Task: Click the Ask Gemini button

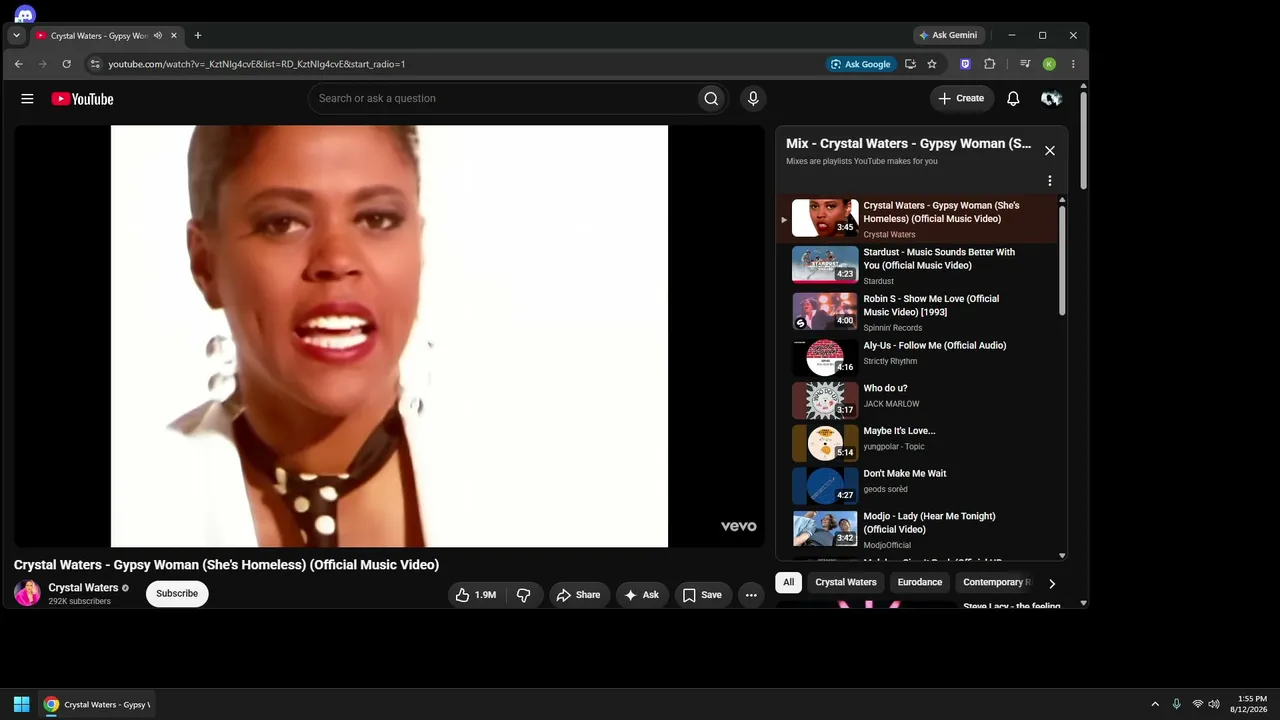Action: point(949,35)
